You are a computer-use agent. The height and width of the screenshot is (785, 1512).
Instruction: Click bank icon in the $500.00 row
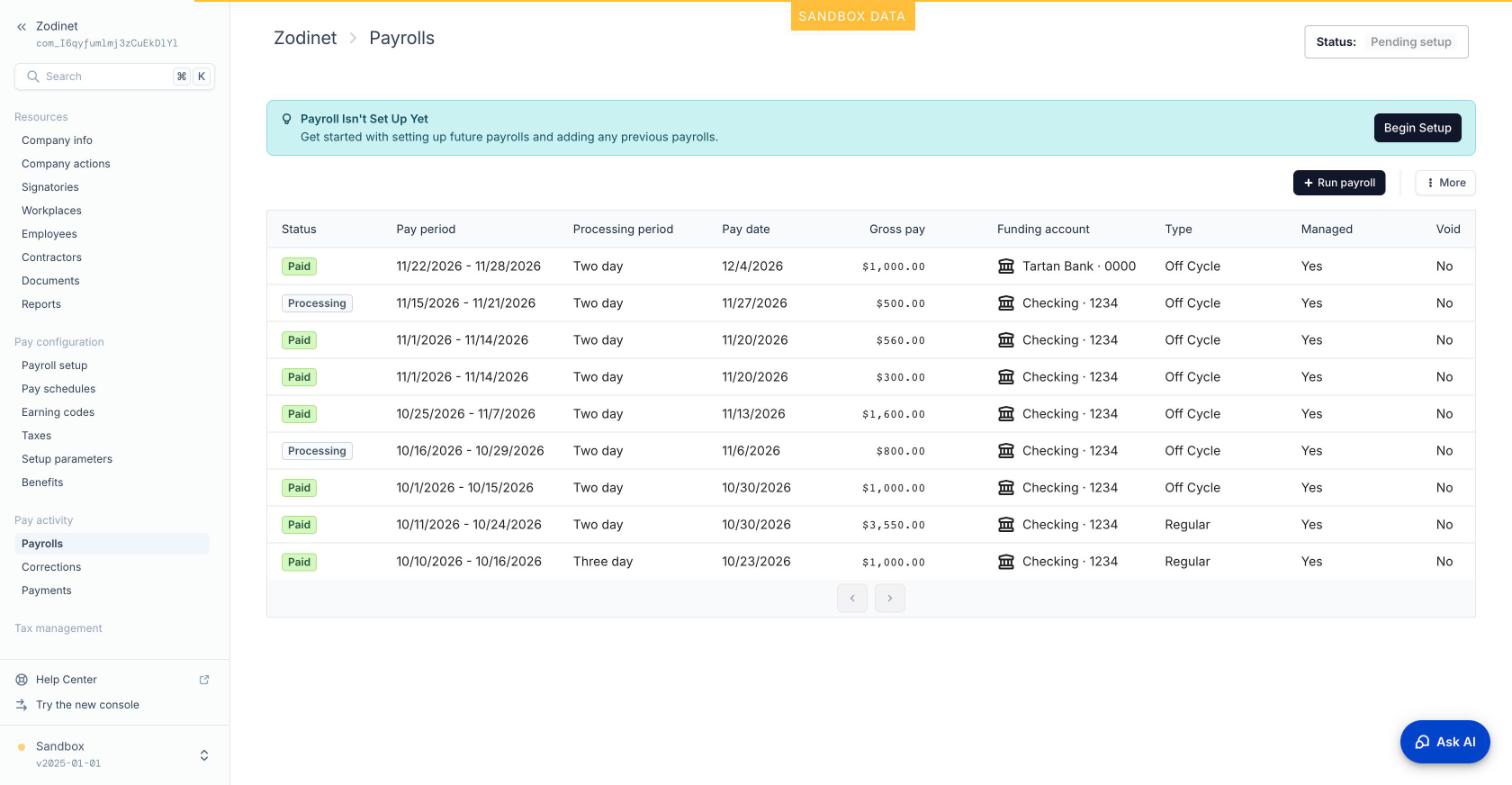(1006, 303)
